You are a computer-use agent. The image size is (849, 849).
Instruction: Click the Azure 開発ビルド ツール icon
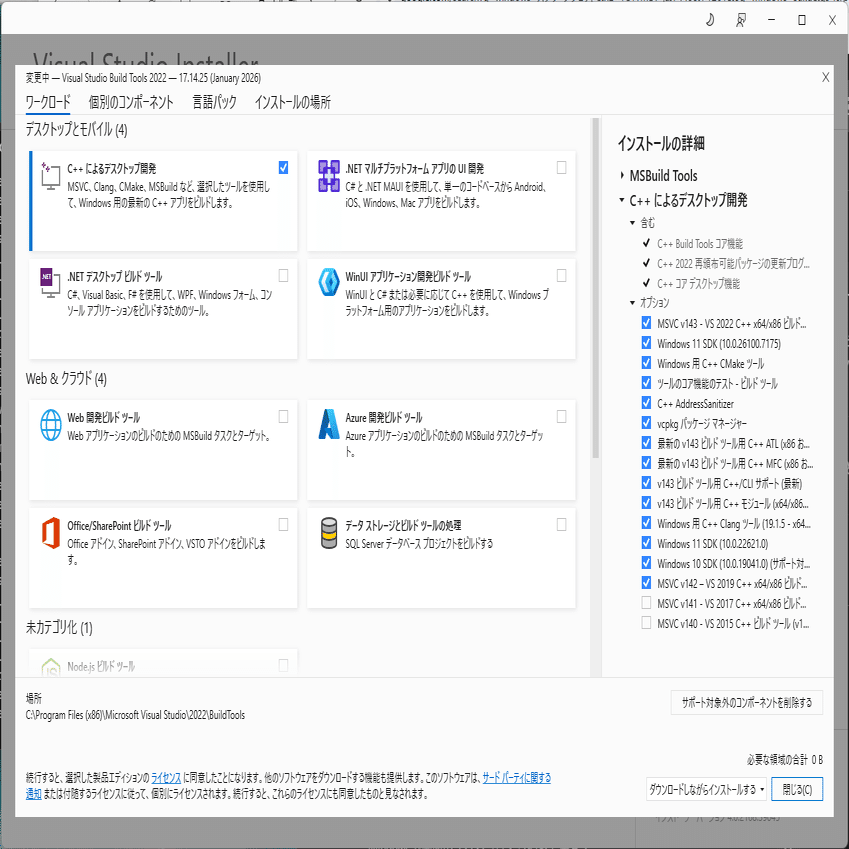point(329,424)
